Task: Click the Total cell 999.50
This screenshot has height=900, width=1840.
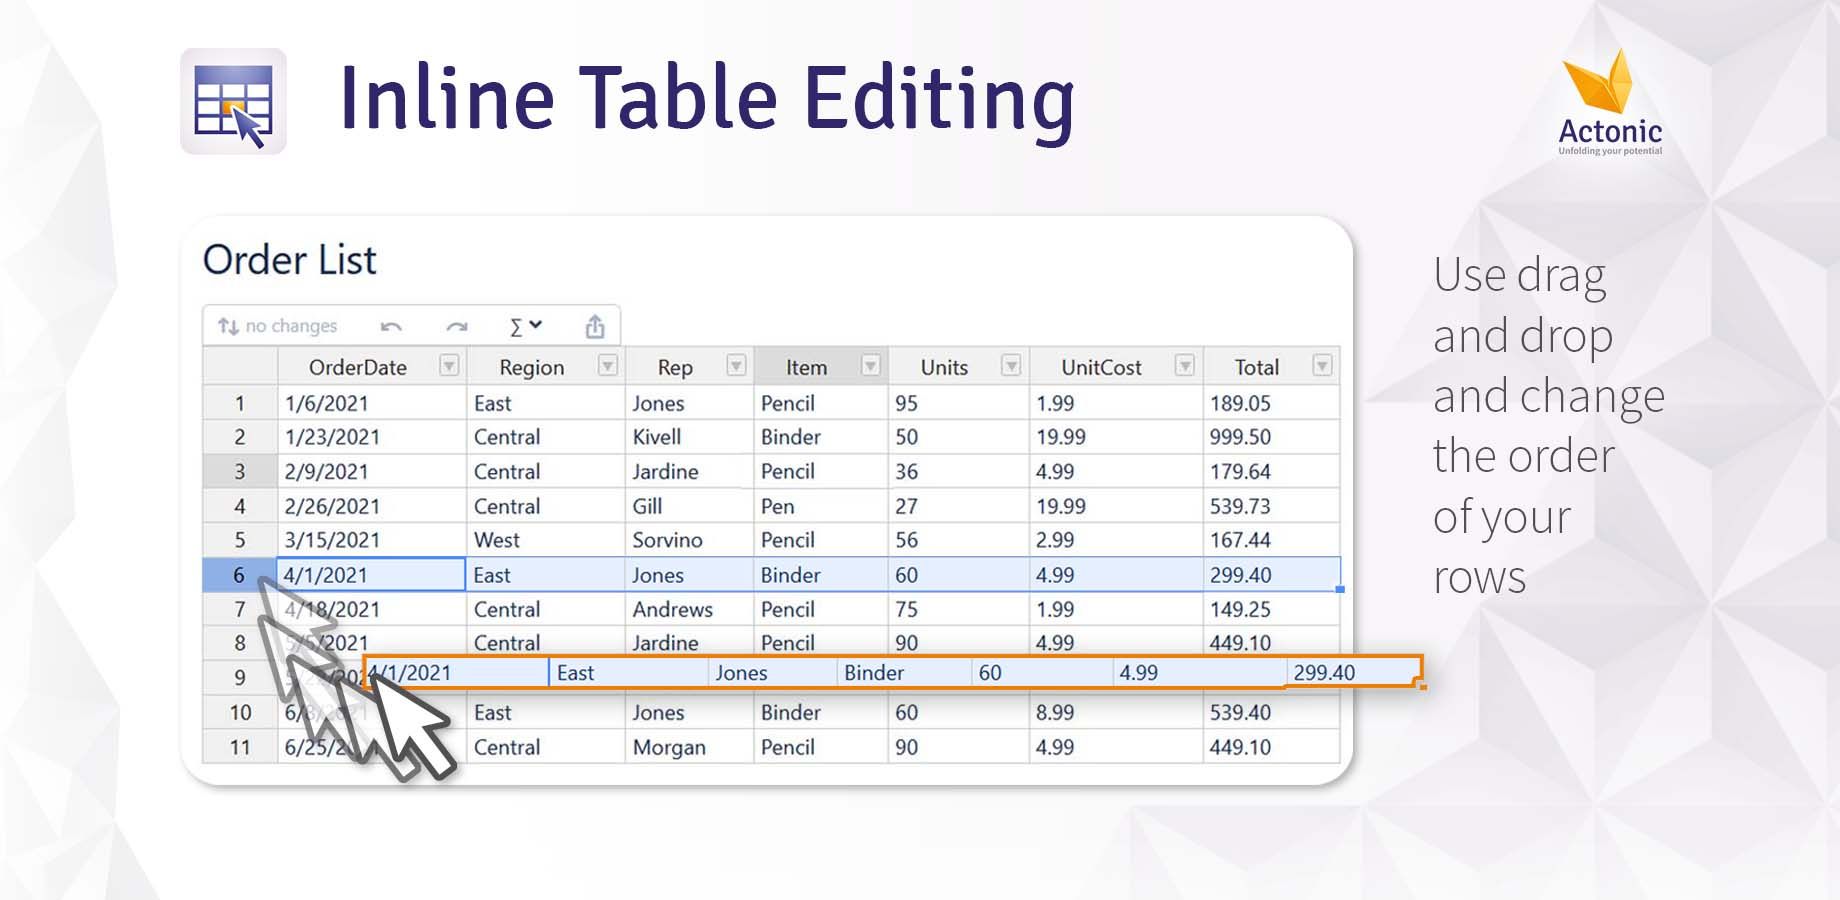Action: [1271, 437]
